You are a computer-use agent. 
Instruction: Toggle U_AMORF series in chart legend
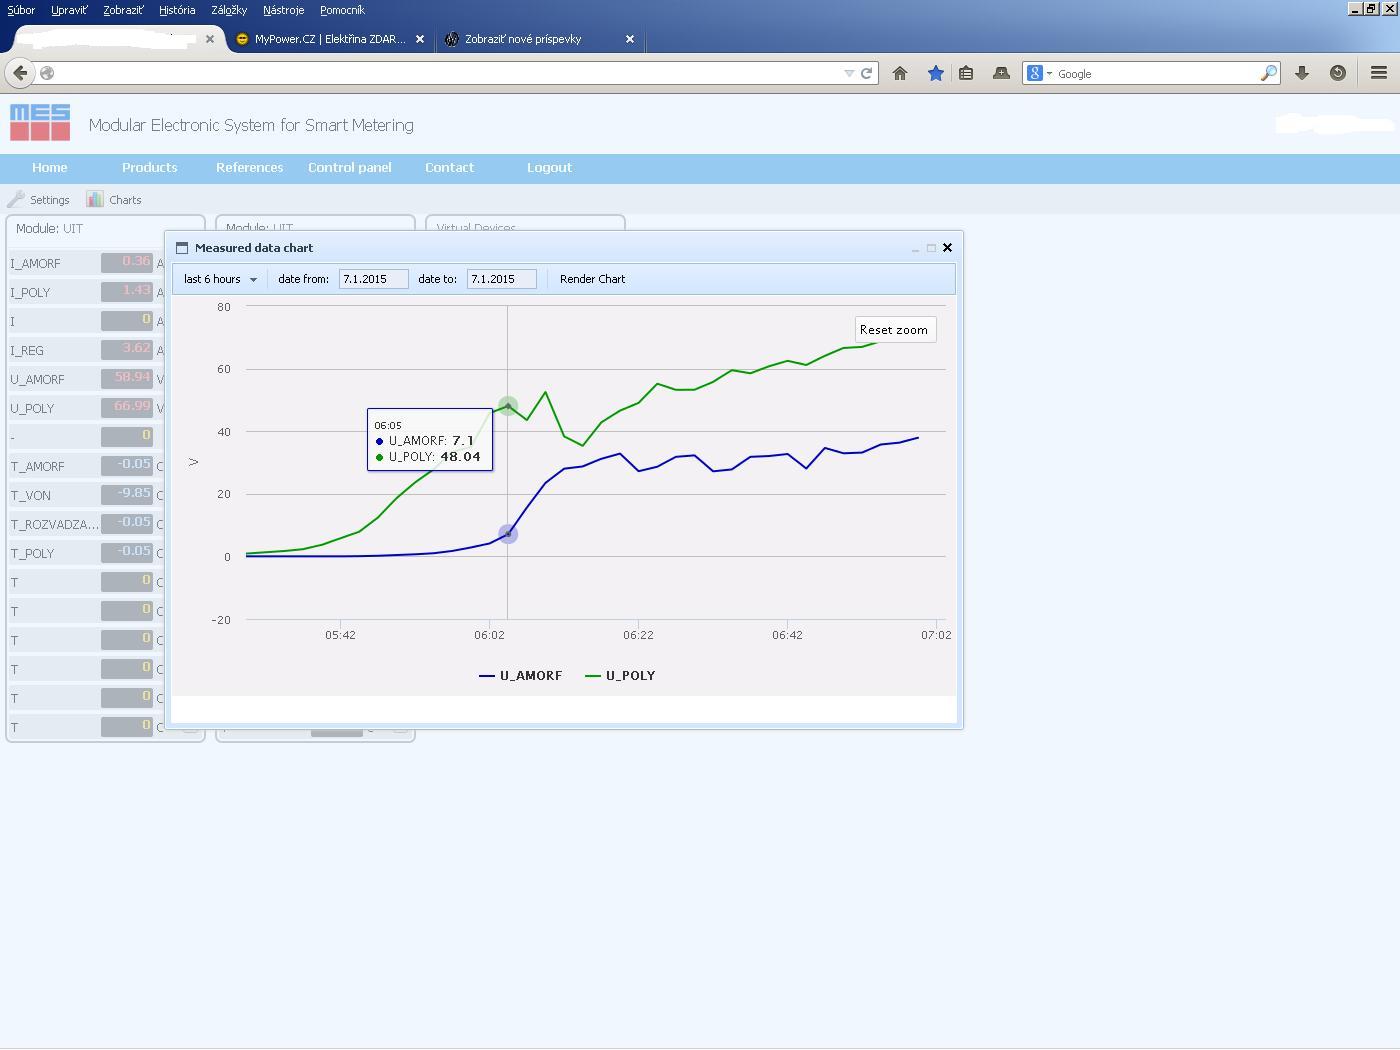tap(521, 676)
